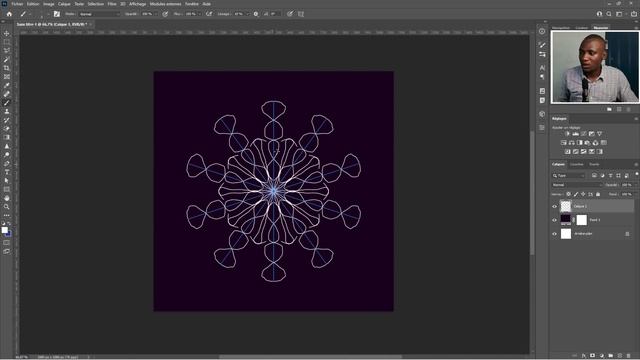The height and width of the screenshot is (360, 640).
Task: Open the collapsed Character panel icon
Action: pyautogui.click(x=542, y=67)
